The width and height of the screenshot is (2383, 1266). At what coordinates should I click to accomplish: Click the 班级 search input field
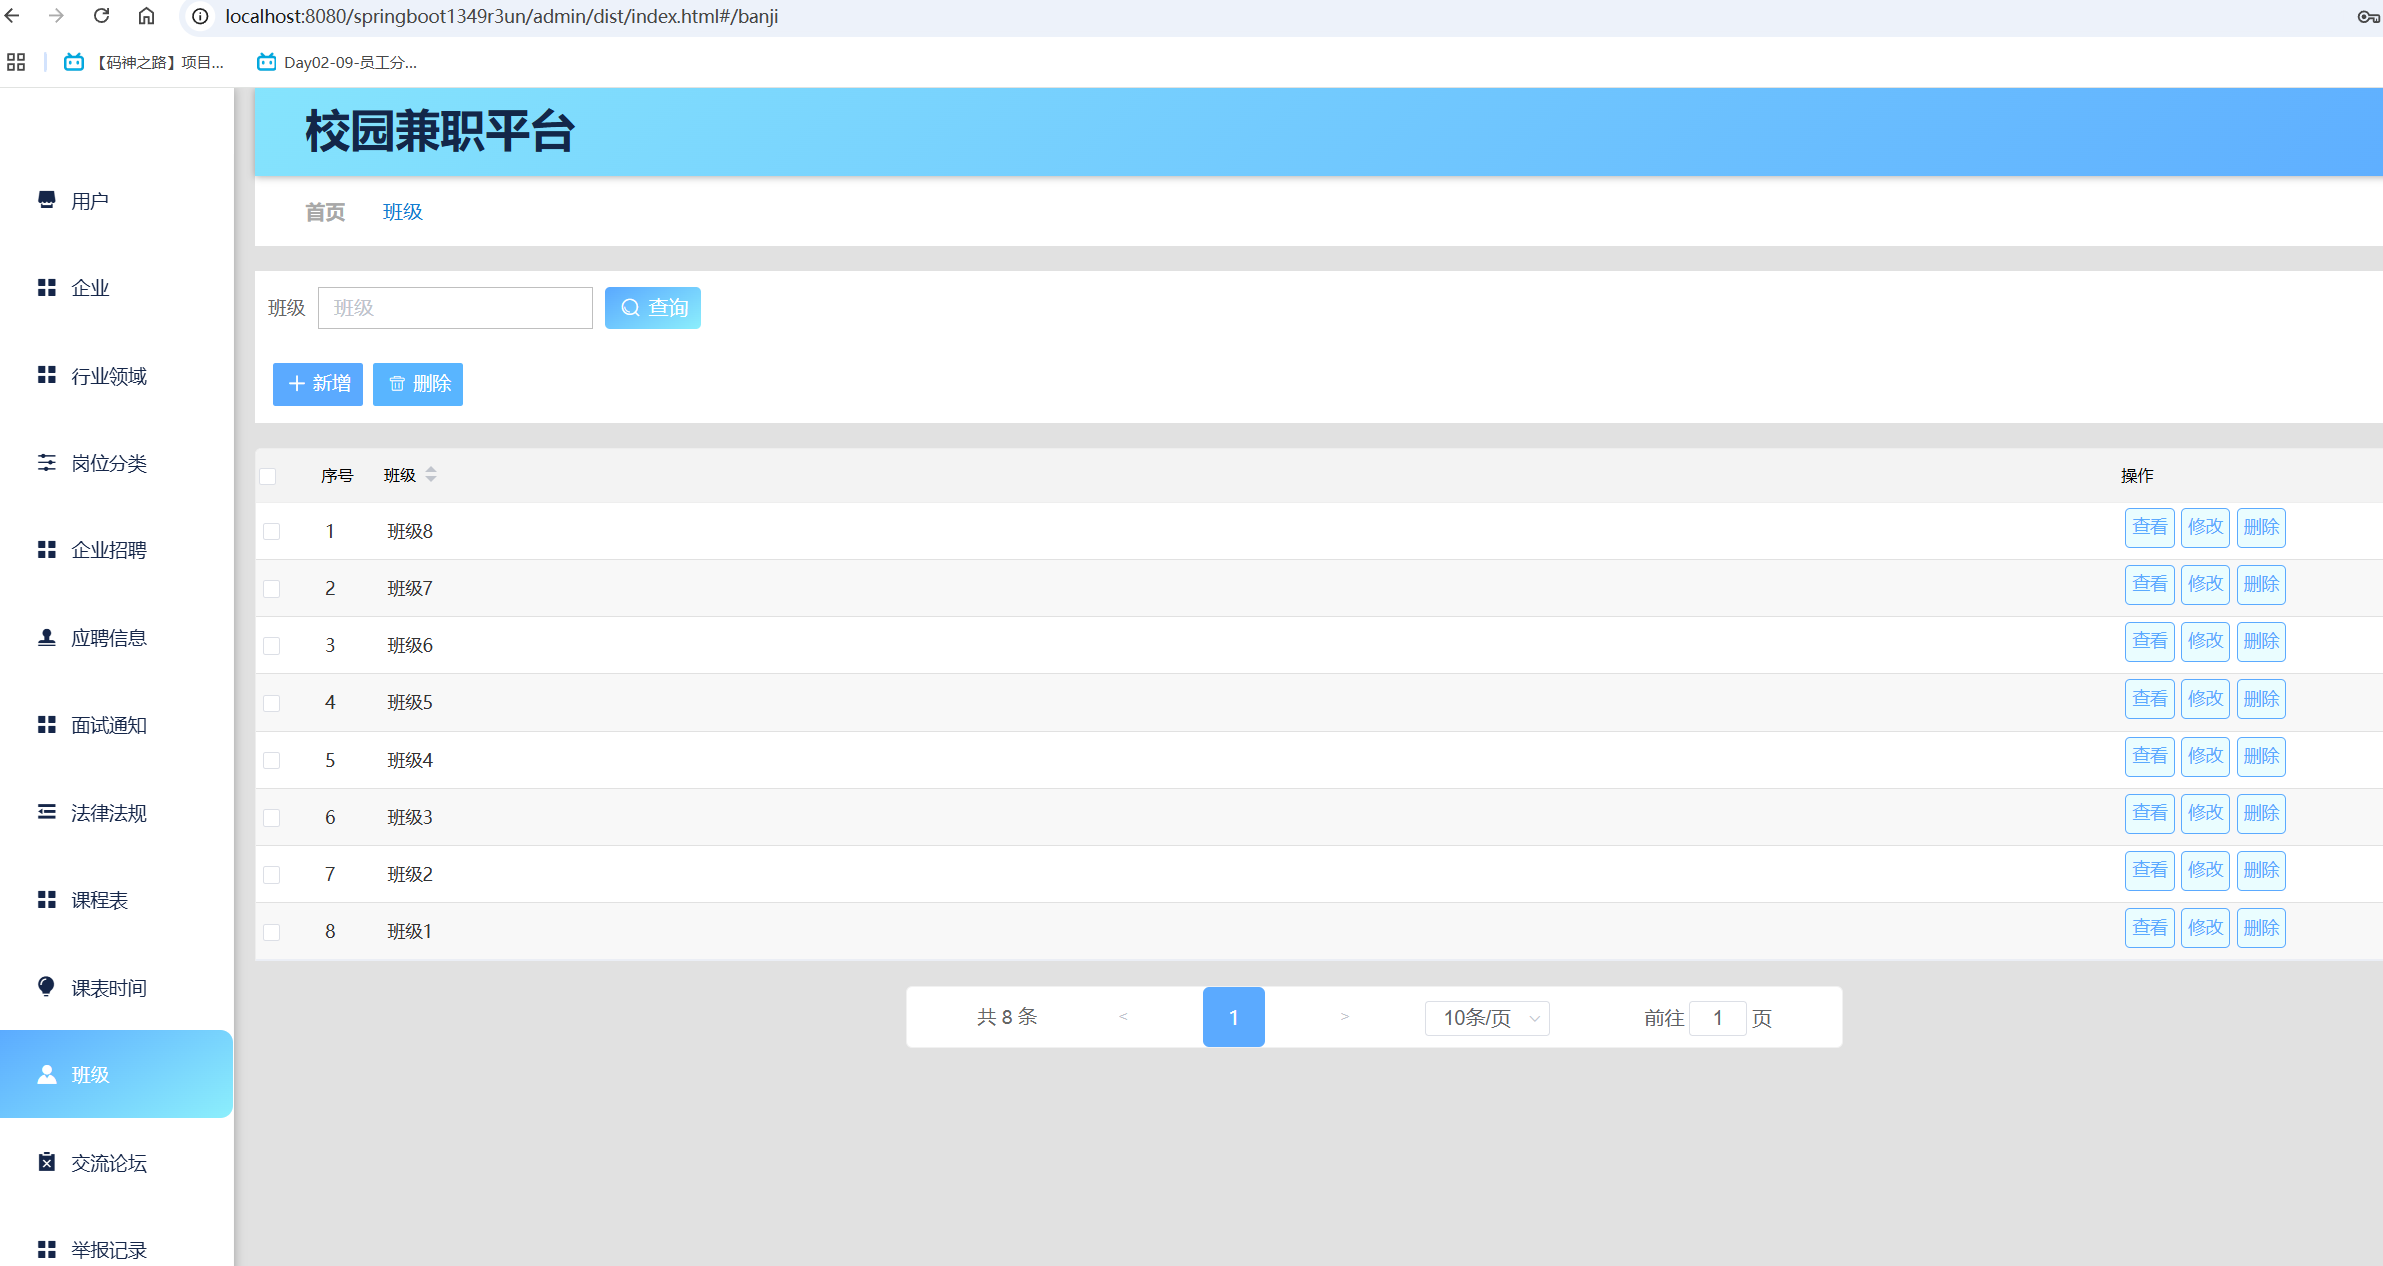click(455, 308)
